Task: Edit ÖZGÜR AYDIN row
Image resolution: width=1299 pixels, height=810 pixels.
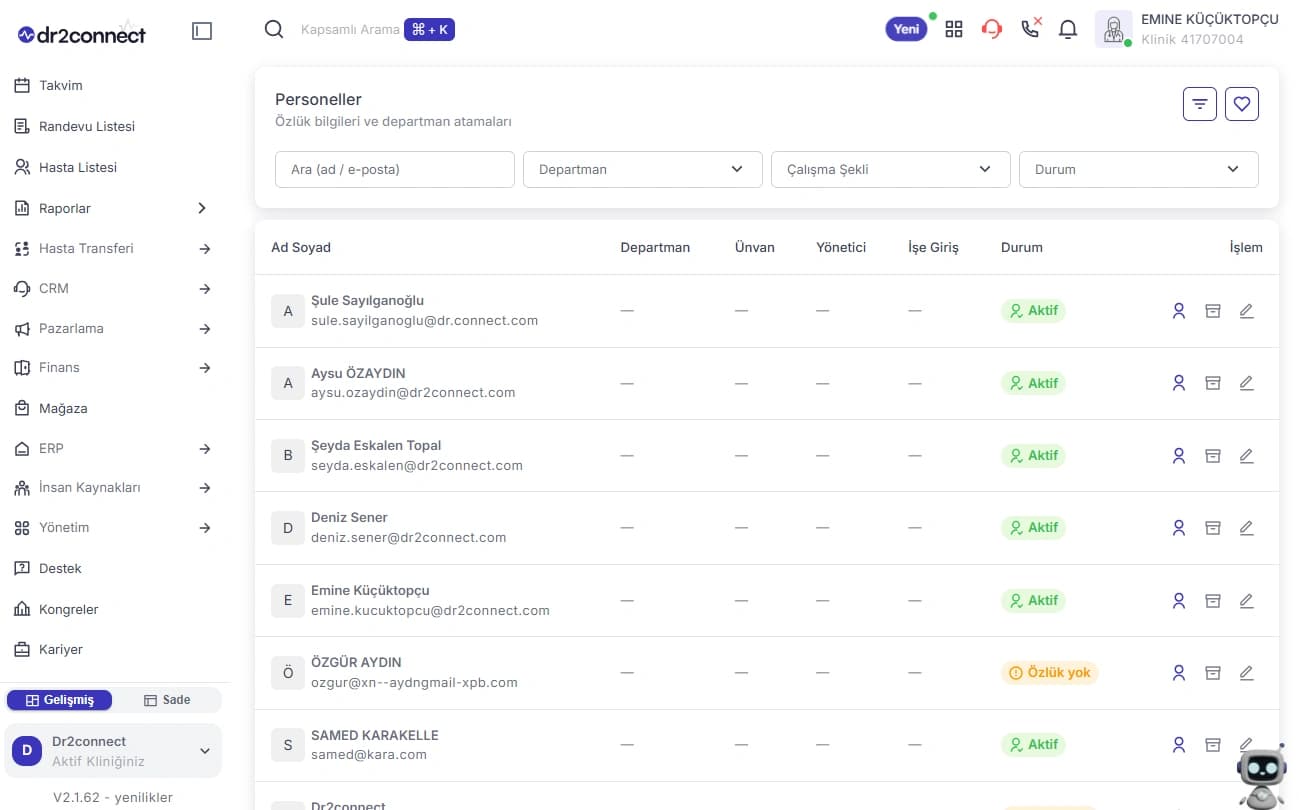Action: pyautogui.click(x=1246, y=672)
